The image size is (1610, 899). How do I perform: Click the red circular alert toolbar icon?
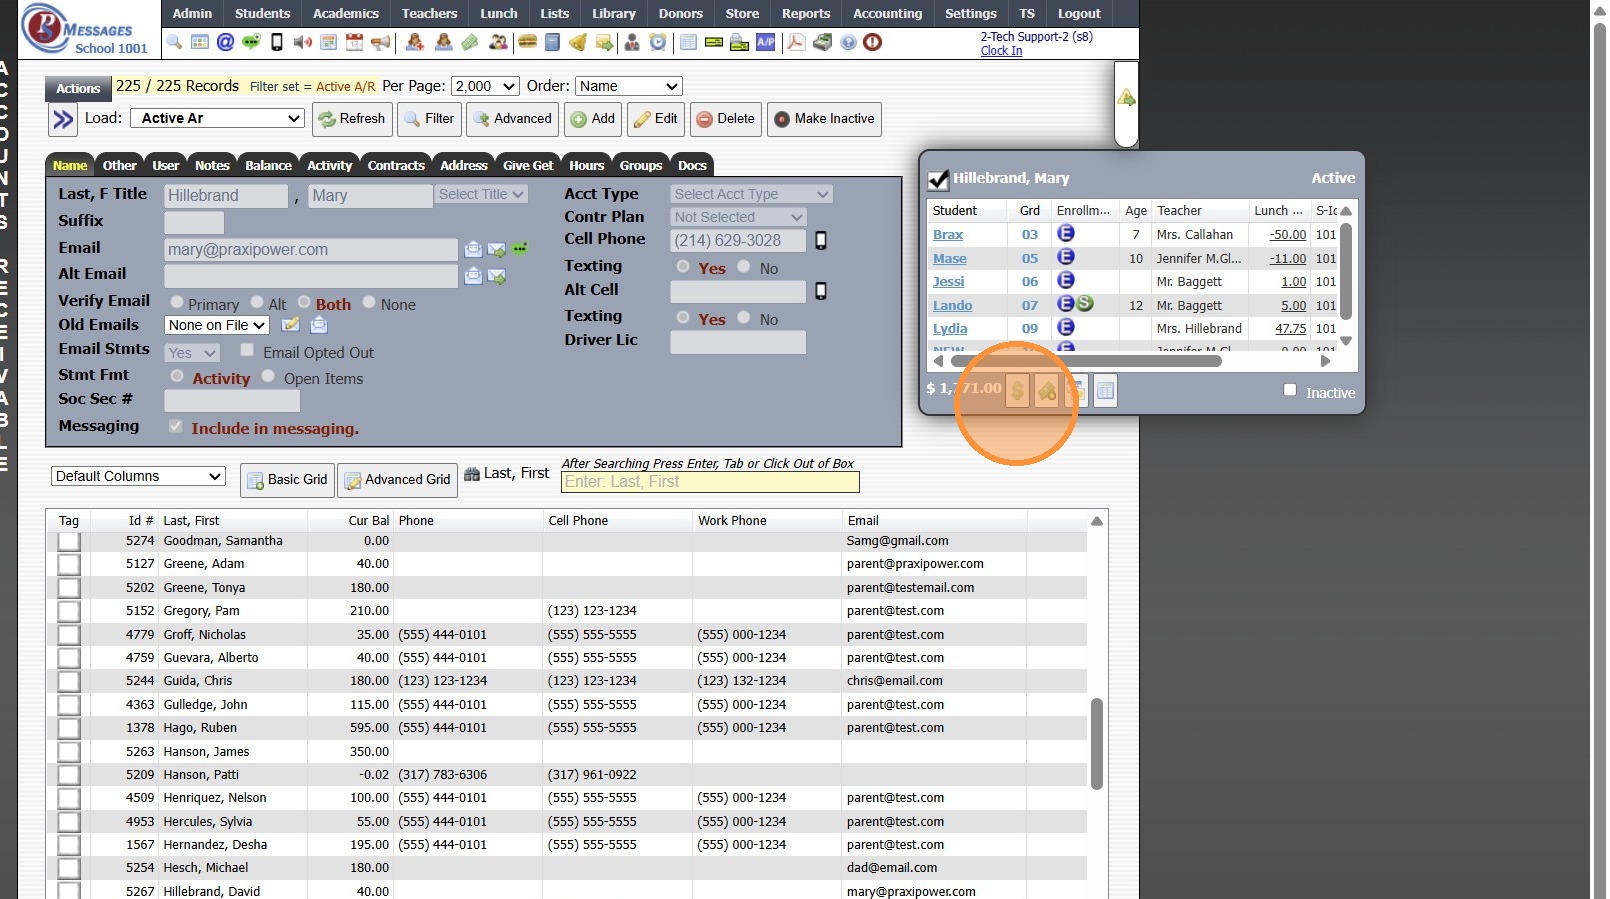click(x=873, y=42)
